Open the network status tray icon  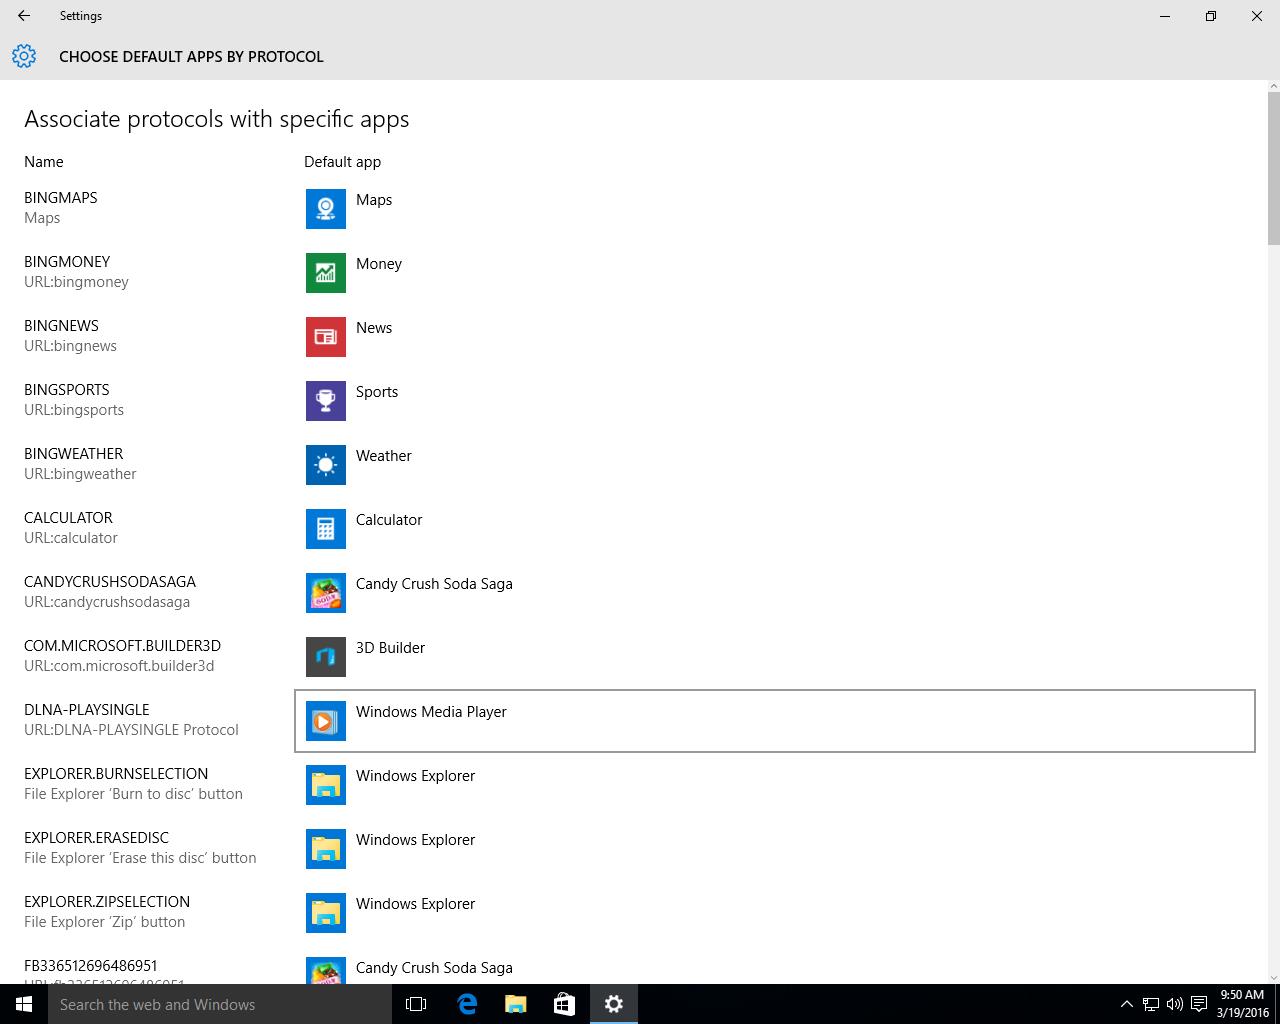coord(1151,1004)
